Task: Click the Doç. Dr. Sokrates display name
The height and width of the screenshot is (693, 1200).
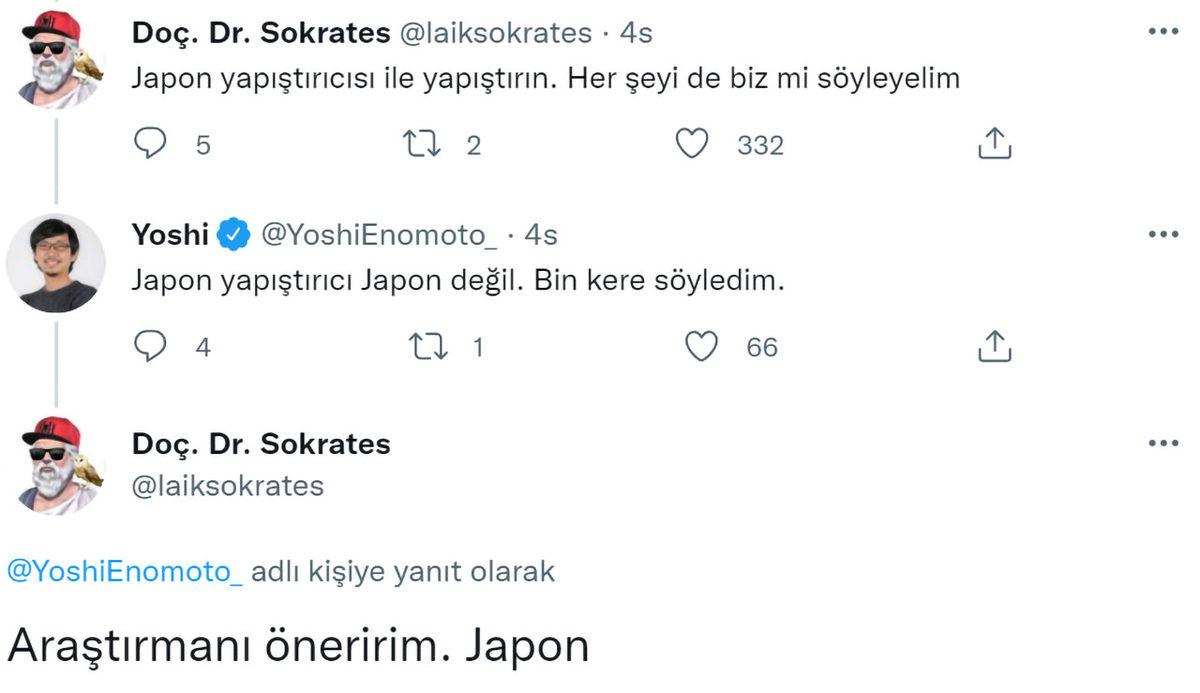Action: pyautogui.click(x=260, y=33)
